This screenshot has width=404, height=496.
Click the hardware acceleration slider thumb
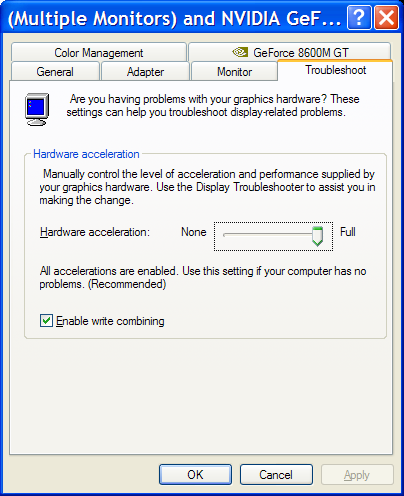point(317,236)
